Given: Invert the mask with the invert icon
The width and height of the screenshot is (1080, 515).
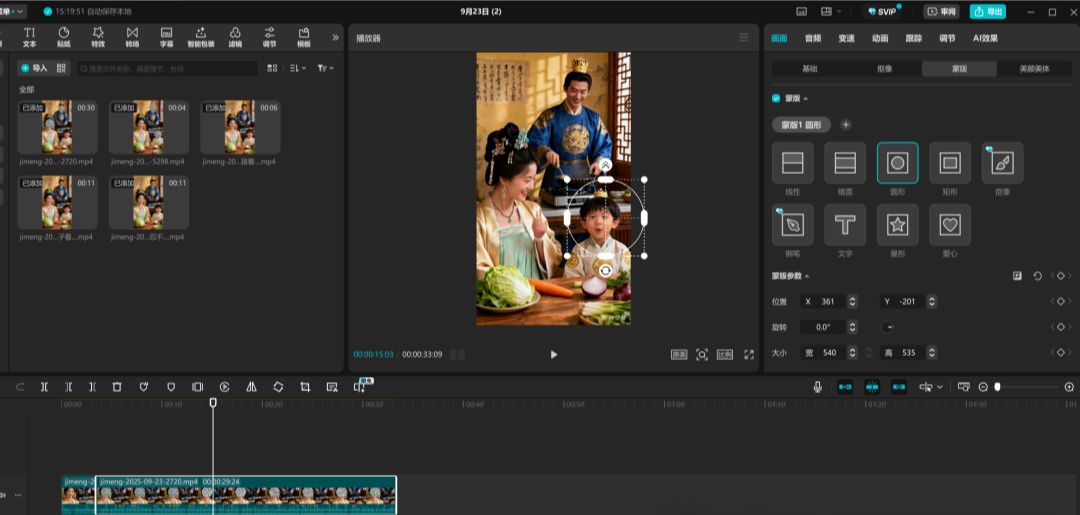Looking at the screenshot, I should coord(1017,276).
